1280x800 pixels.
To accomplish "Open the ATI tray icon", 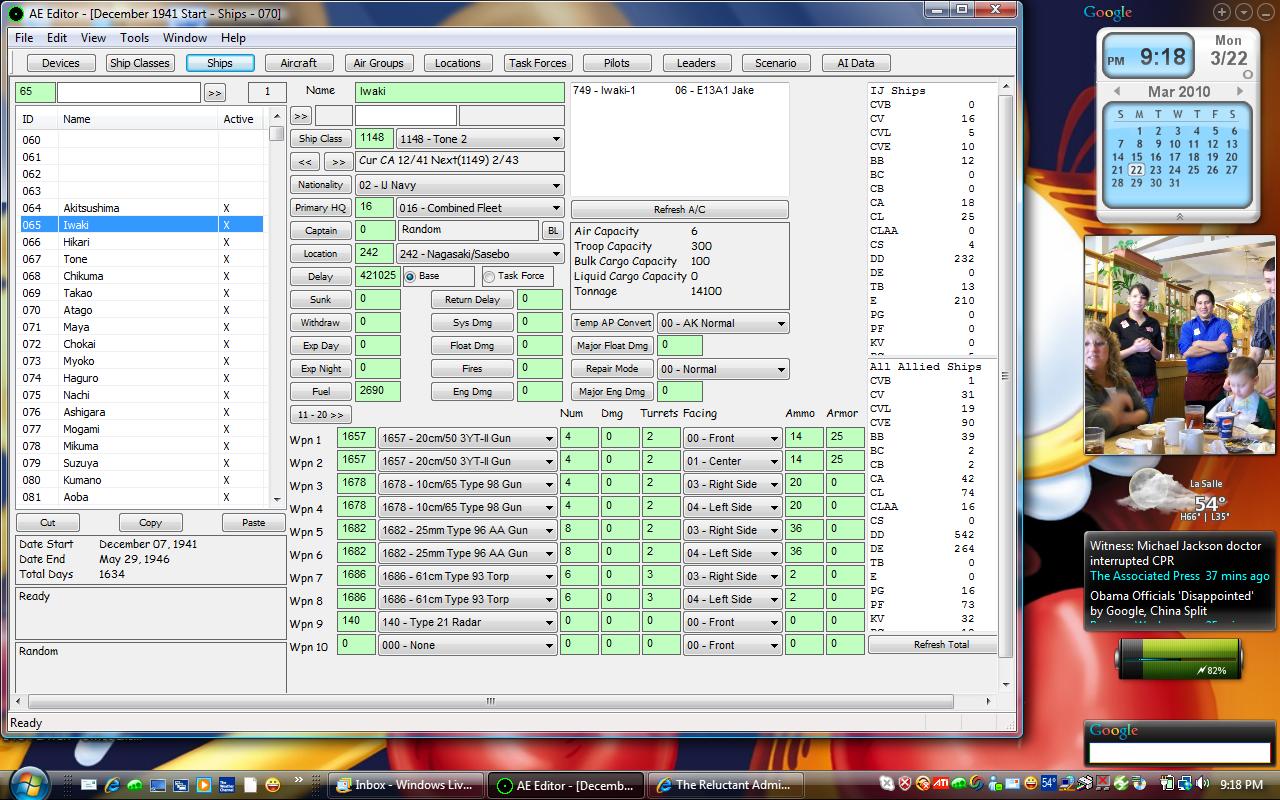I will pos(941,783).
